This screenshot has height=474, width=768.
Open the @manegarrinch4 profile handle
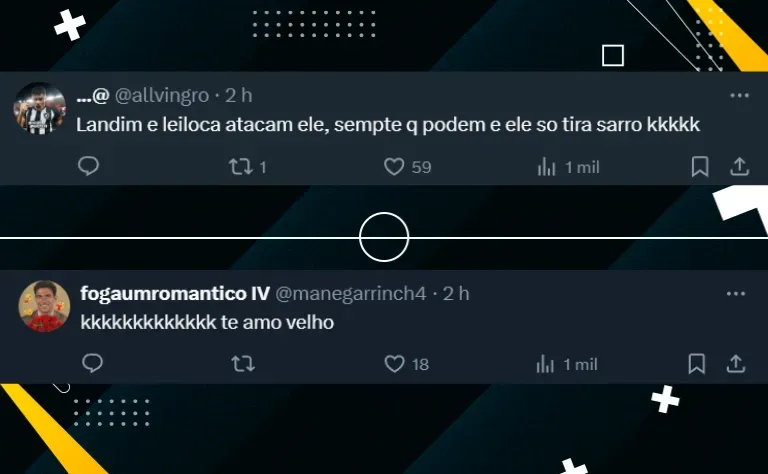click(351, 294)
